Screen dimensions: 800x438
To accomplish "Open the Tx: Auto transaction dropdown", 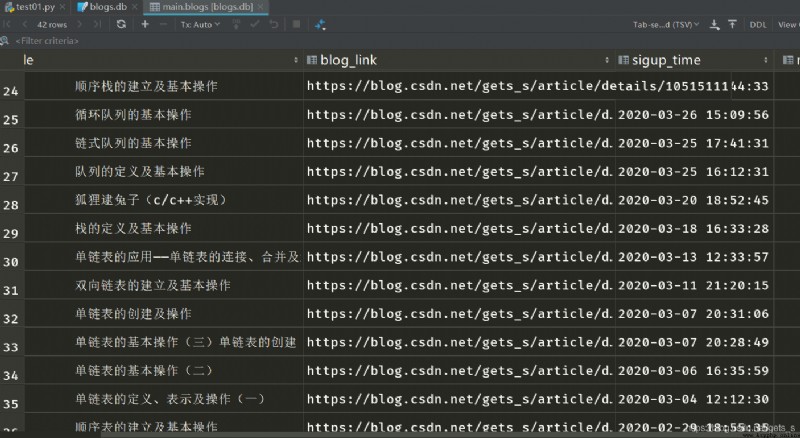I will pyautogui.click(x=201, y=24).
